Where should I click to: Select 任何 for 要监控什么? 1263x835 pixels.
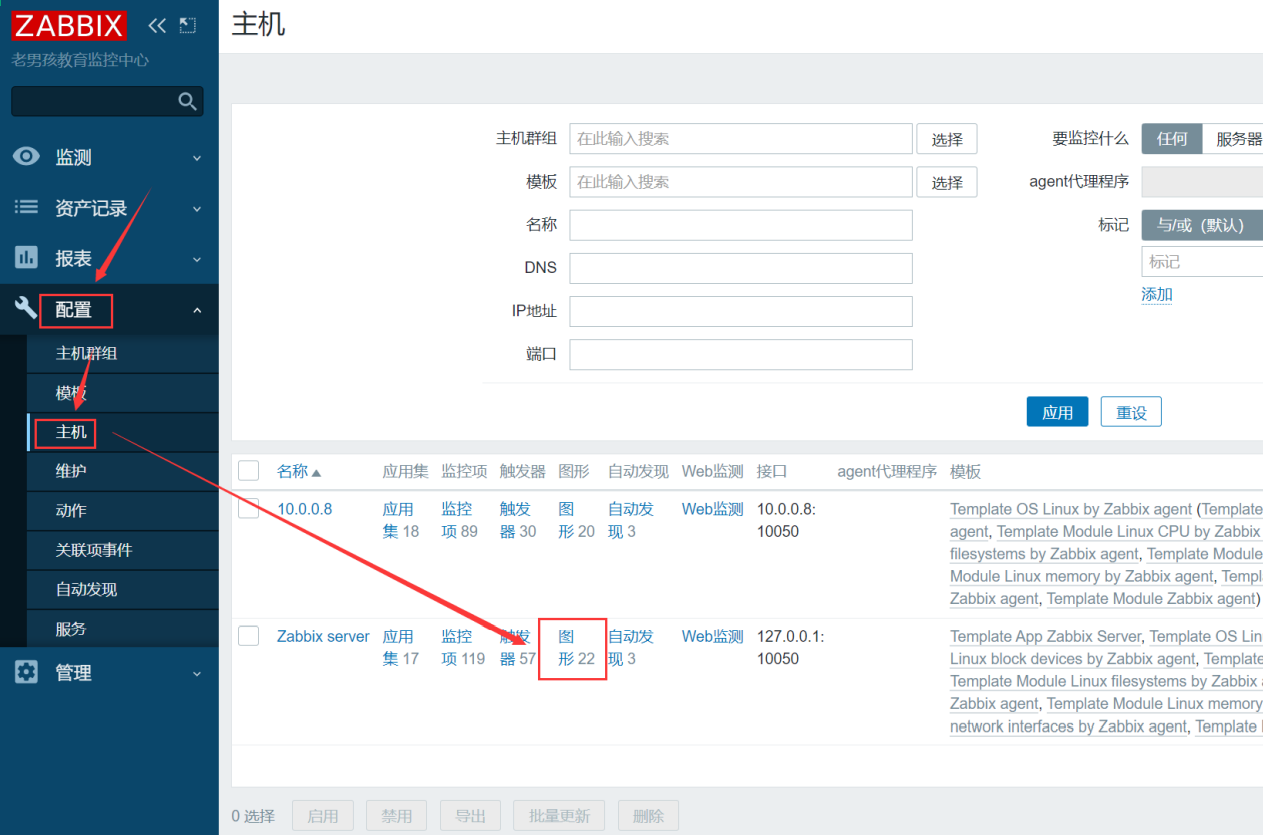click(1172, 139)
